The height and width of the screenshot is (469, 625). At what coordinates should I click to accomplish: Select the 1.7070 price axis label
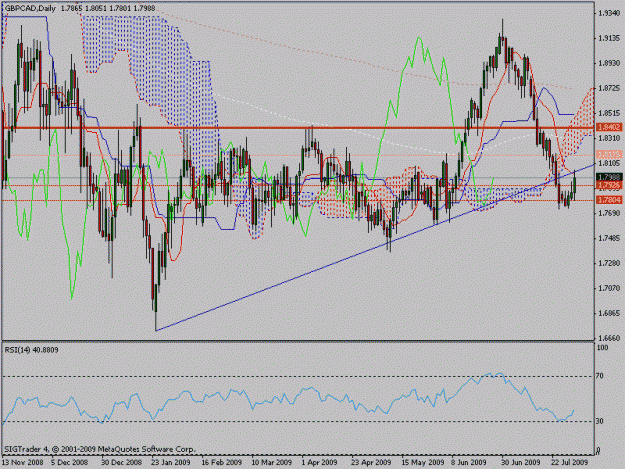(610, 288)
